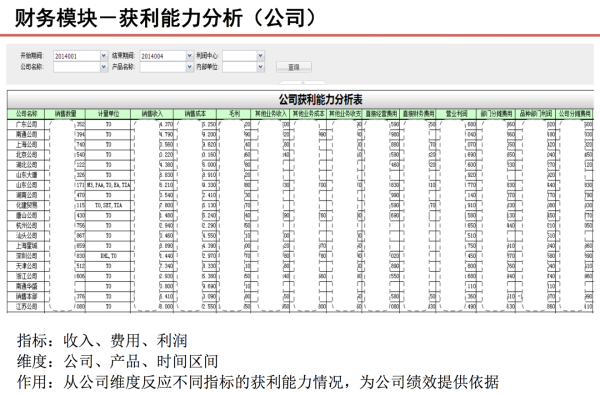Click the 销售收入 column header
This screenshot has height=395, width=600.
(x=152, y=114)
